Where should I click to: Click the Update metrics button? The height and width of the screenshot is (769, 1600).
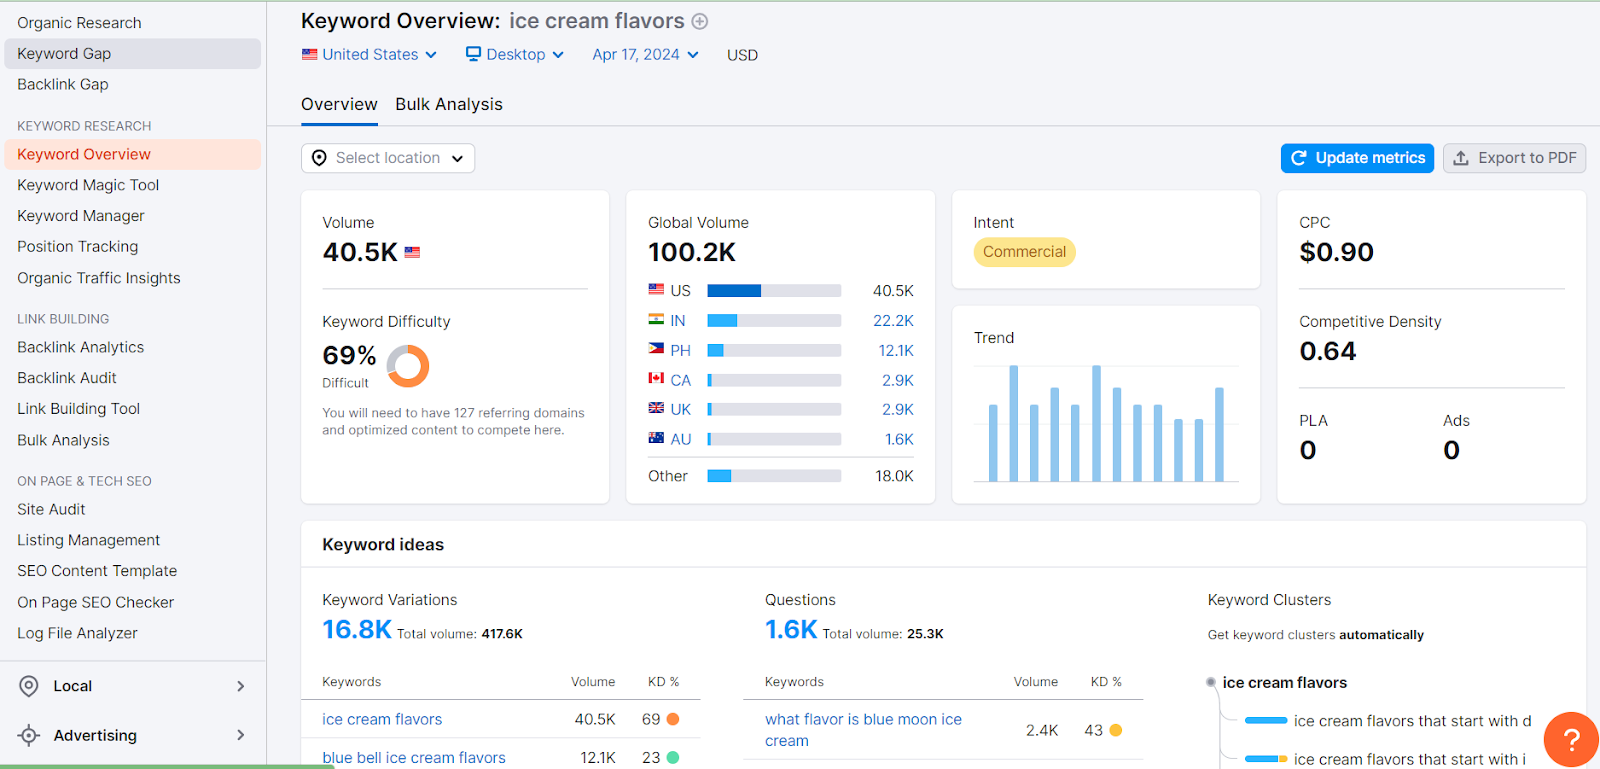click(x=1357, y=158)
